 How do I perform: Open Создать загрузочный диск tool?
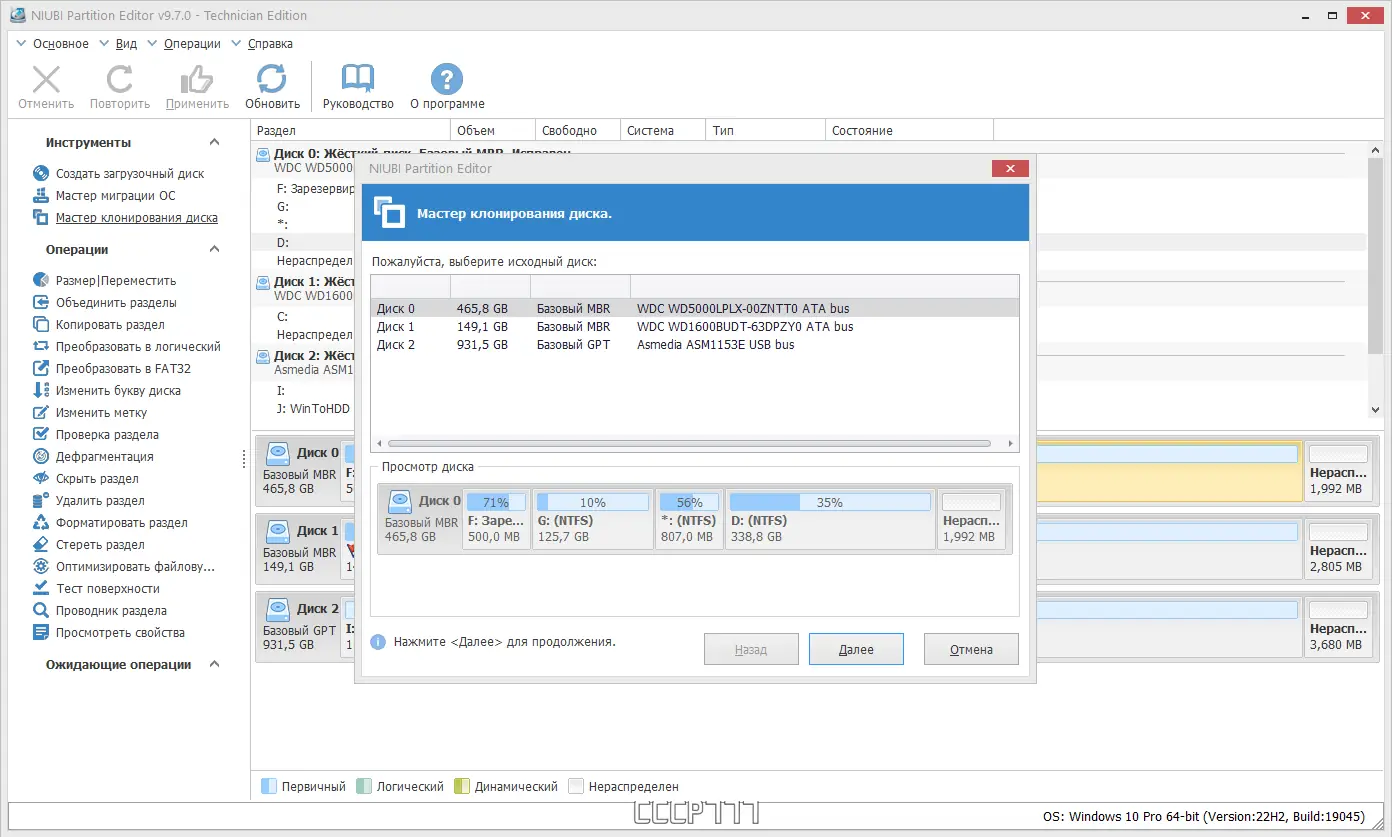point(129,174)
